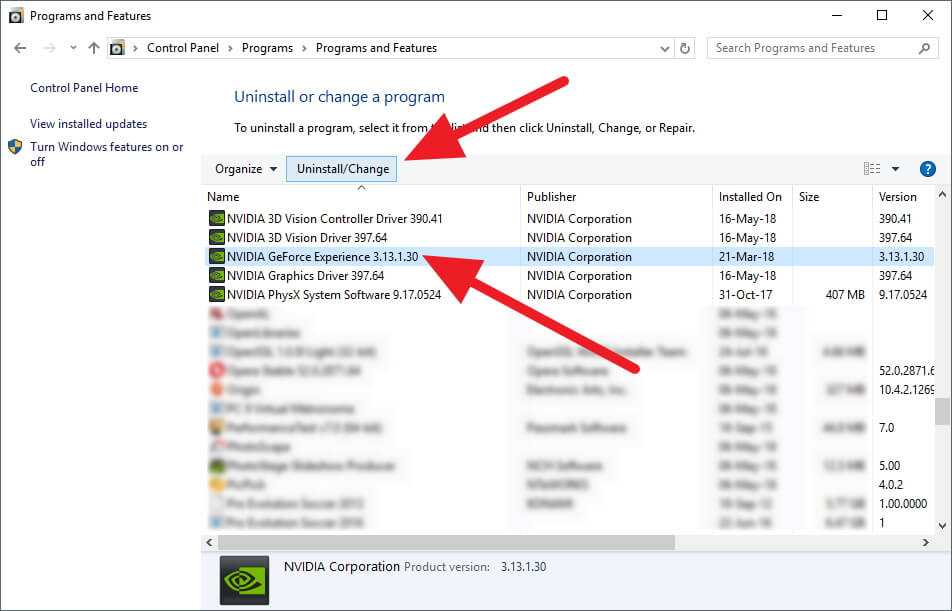Click the Up arrow to parent folder
The width and height of the screenshot is (952, 611).
tap(94, 48)
